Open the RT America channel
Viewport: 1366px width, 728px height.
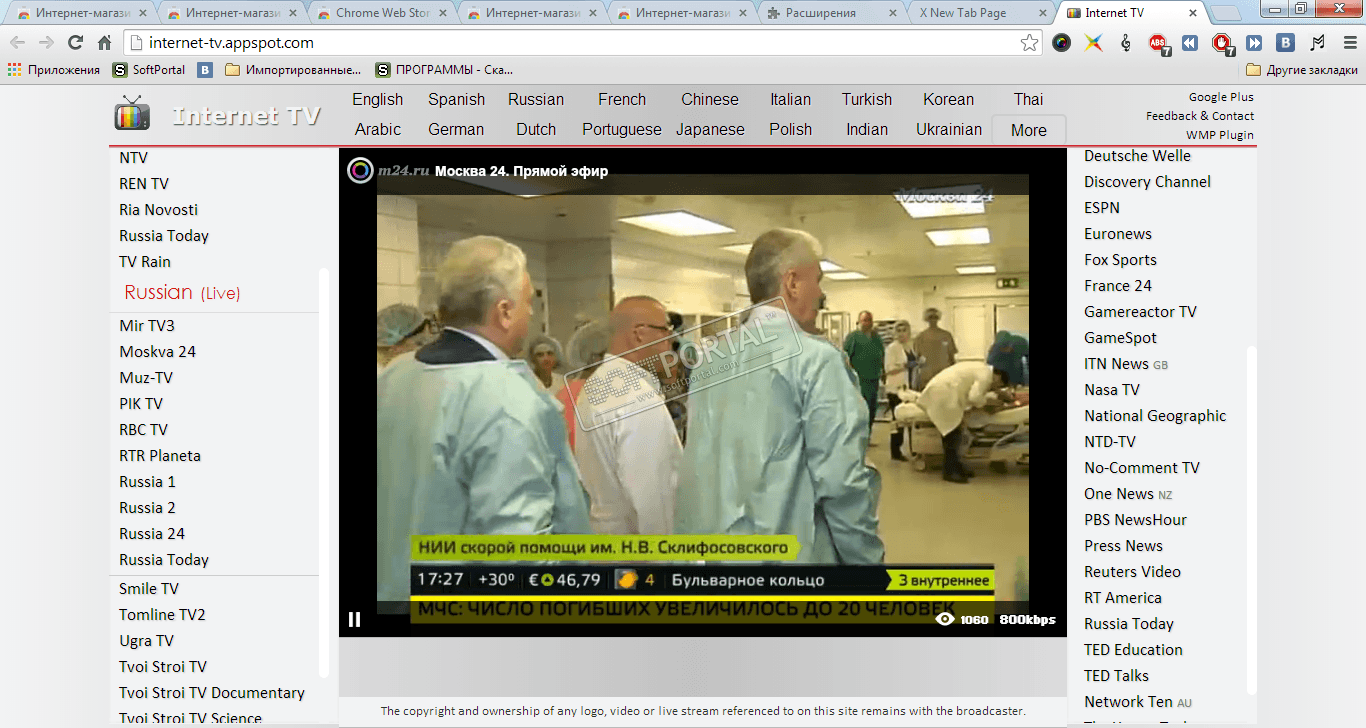click(x=1123, y=598)
